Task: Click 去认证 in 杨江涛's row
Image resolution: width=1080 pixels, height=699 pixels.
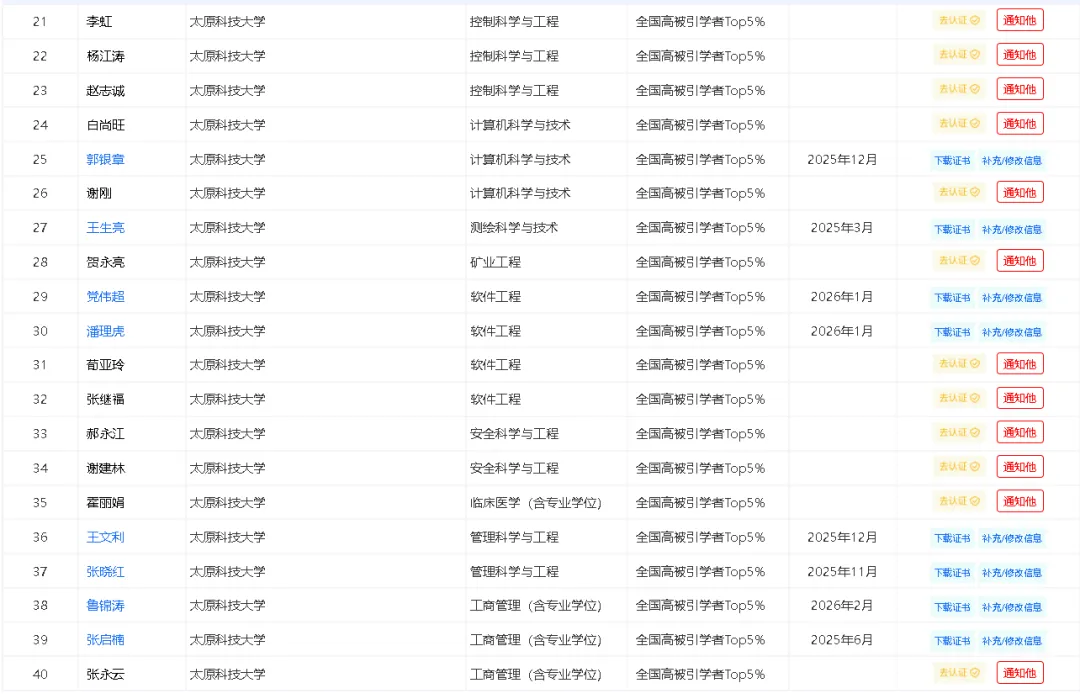Action: click(x=959, y=54)
